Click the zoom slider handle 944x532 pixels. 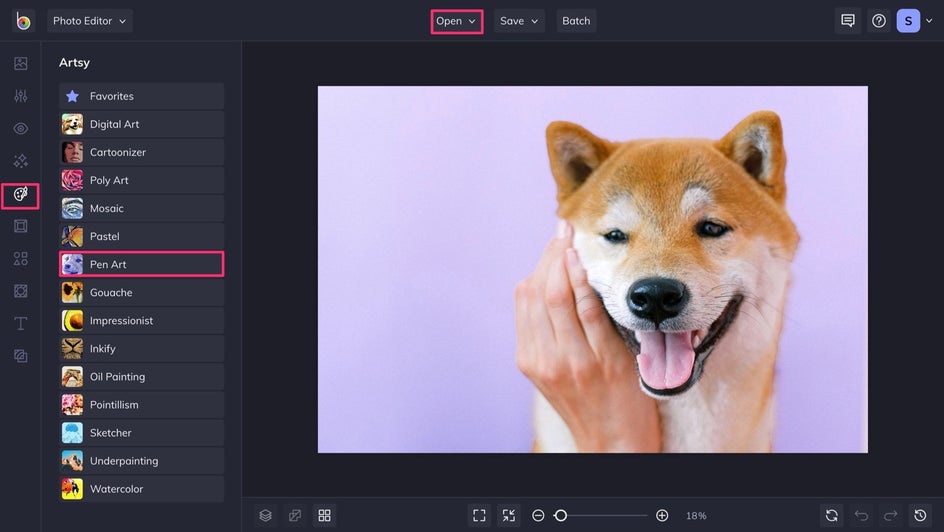[561, 515]
